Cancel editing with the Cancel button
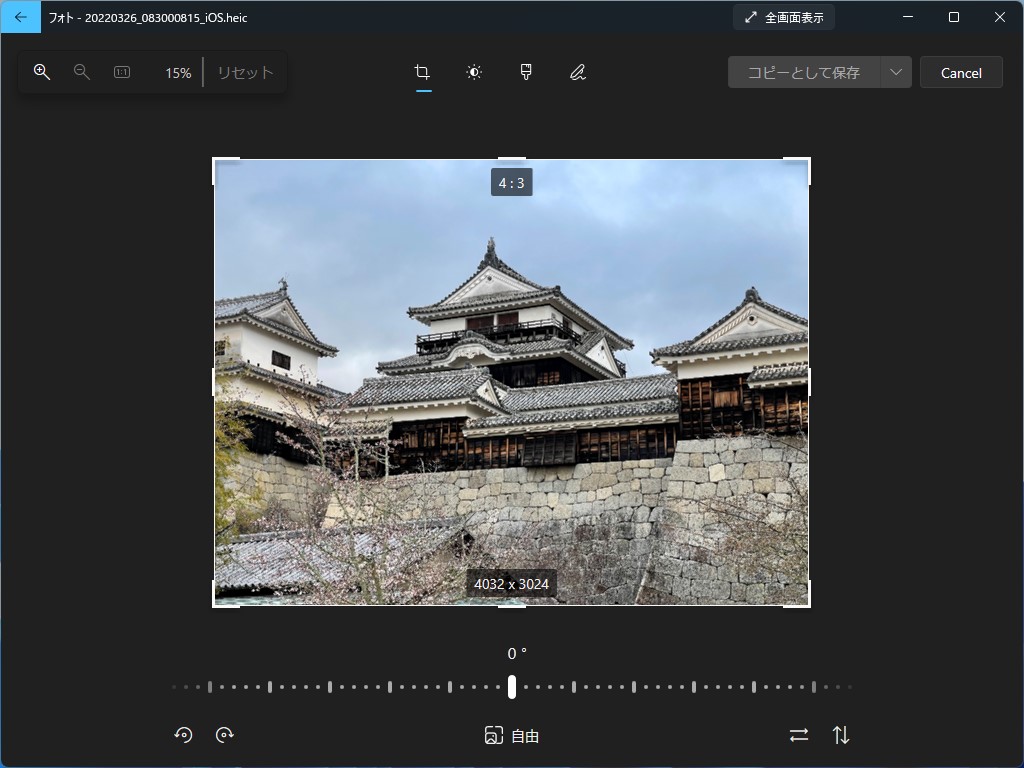The height and width of the screenshot is (768, 1024). click(x=961, y=71)
